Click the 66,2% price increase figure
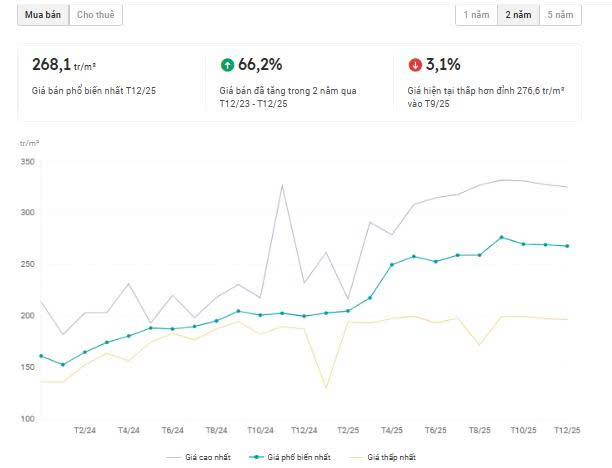Screen dimensions: 612x468 click(x=260, y=65)
